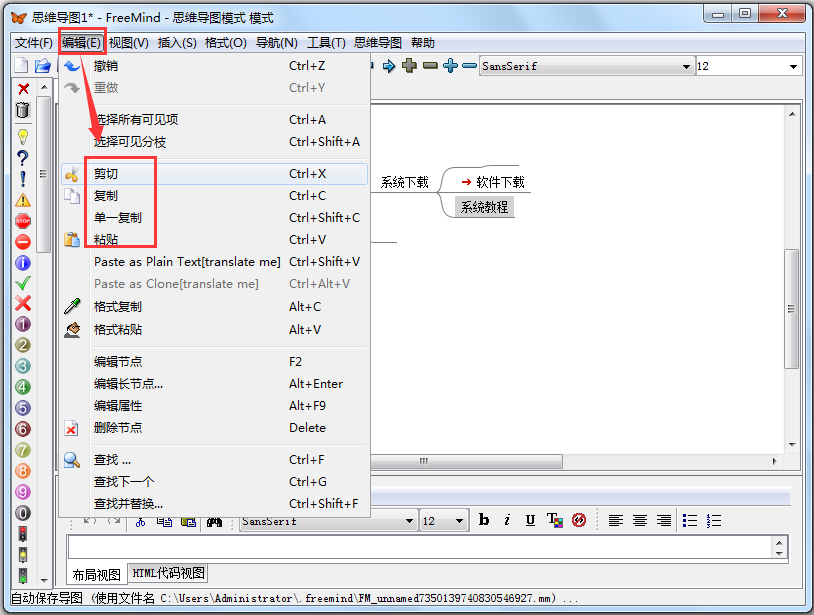
Task: Add the question mark icon
Action: point(23,158)
